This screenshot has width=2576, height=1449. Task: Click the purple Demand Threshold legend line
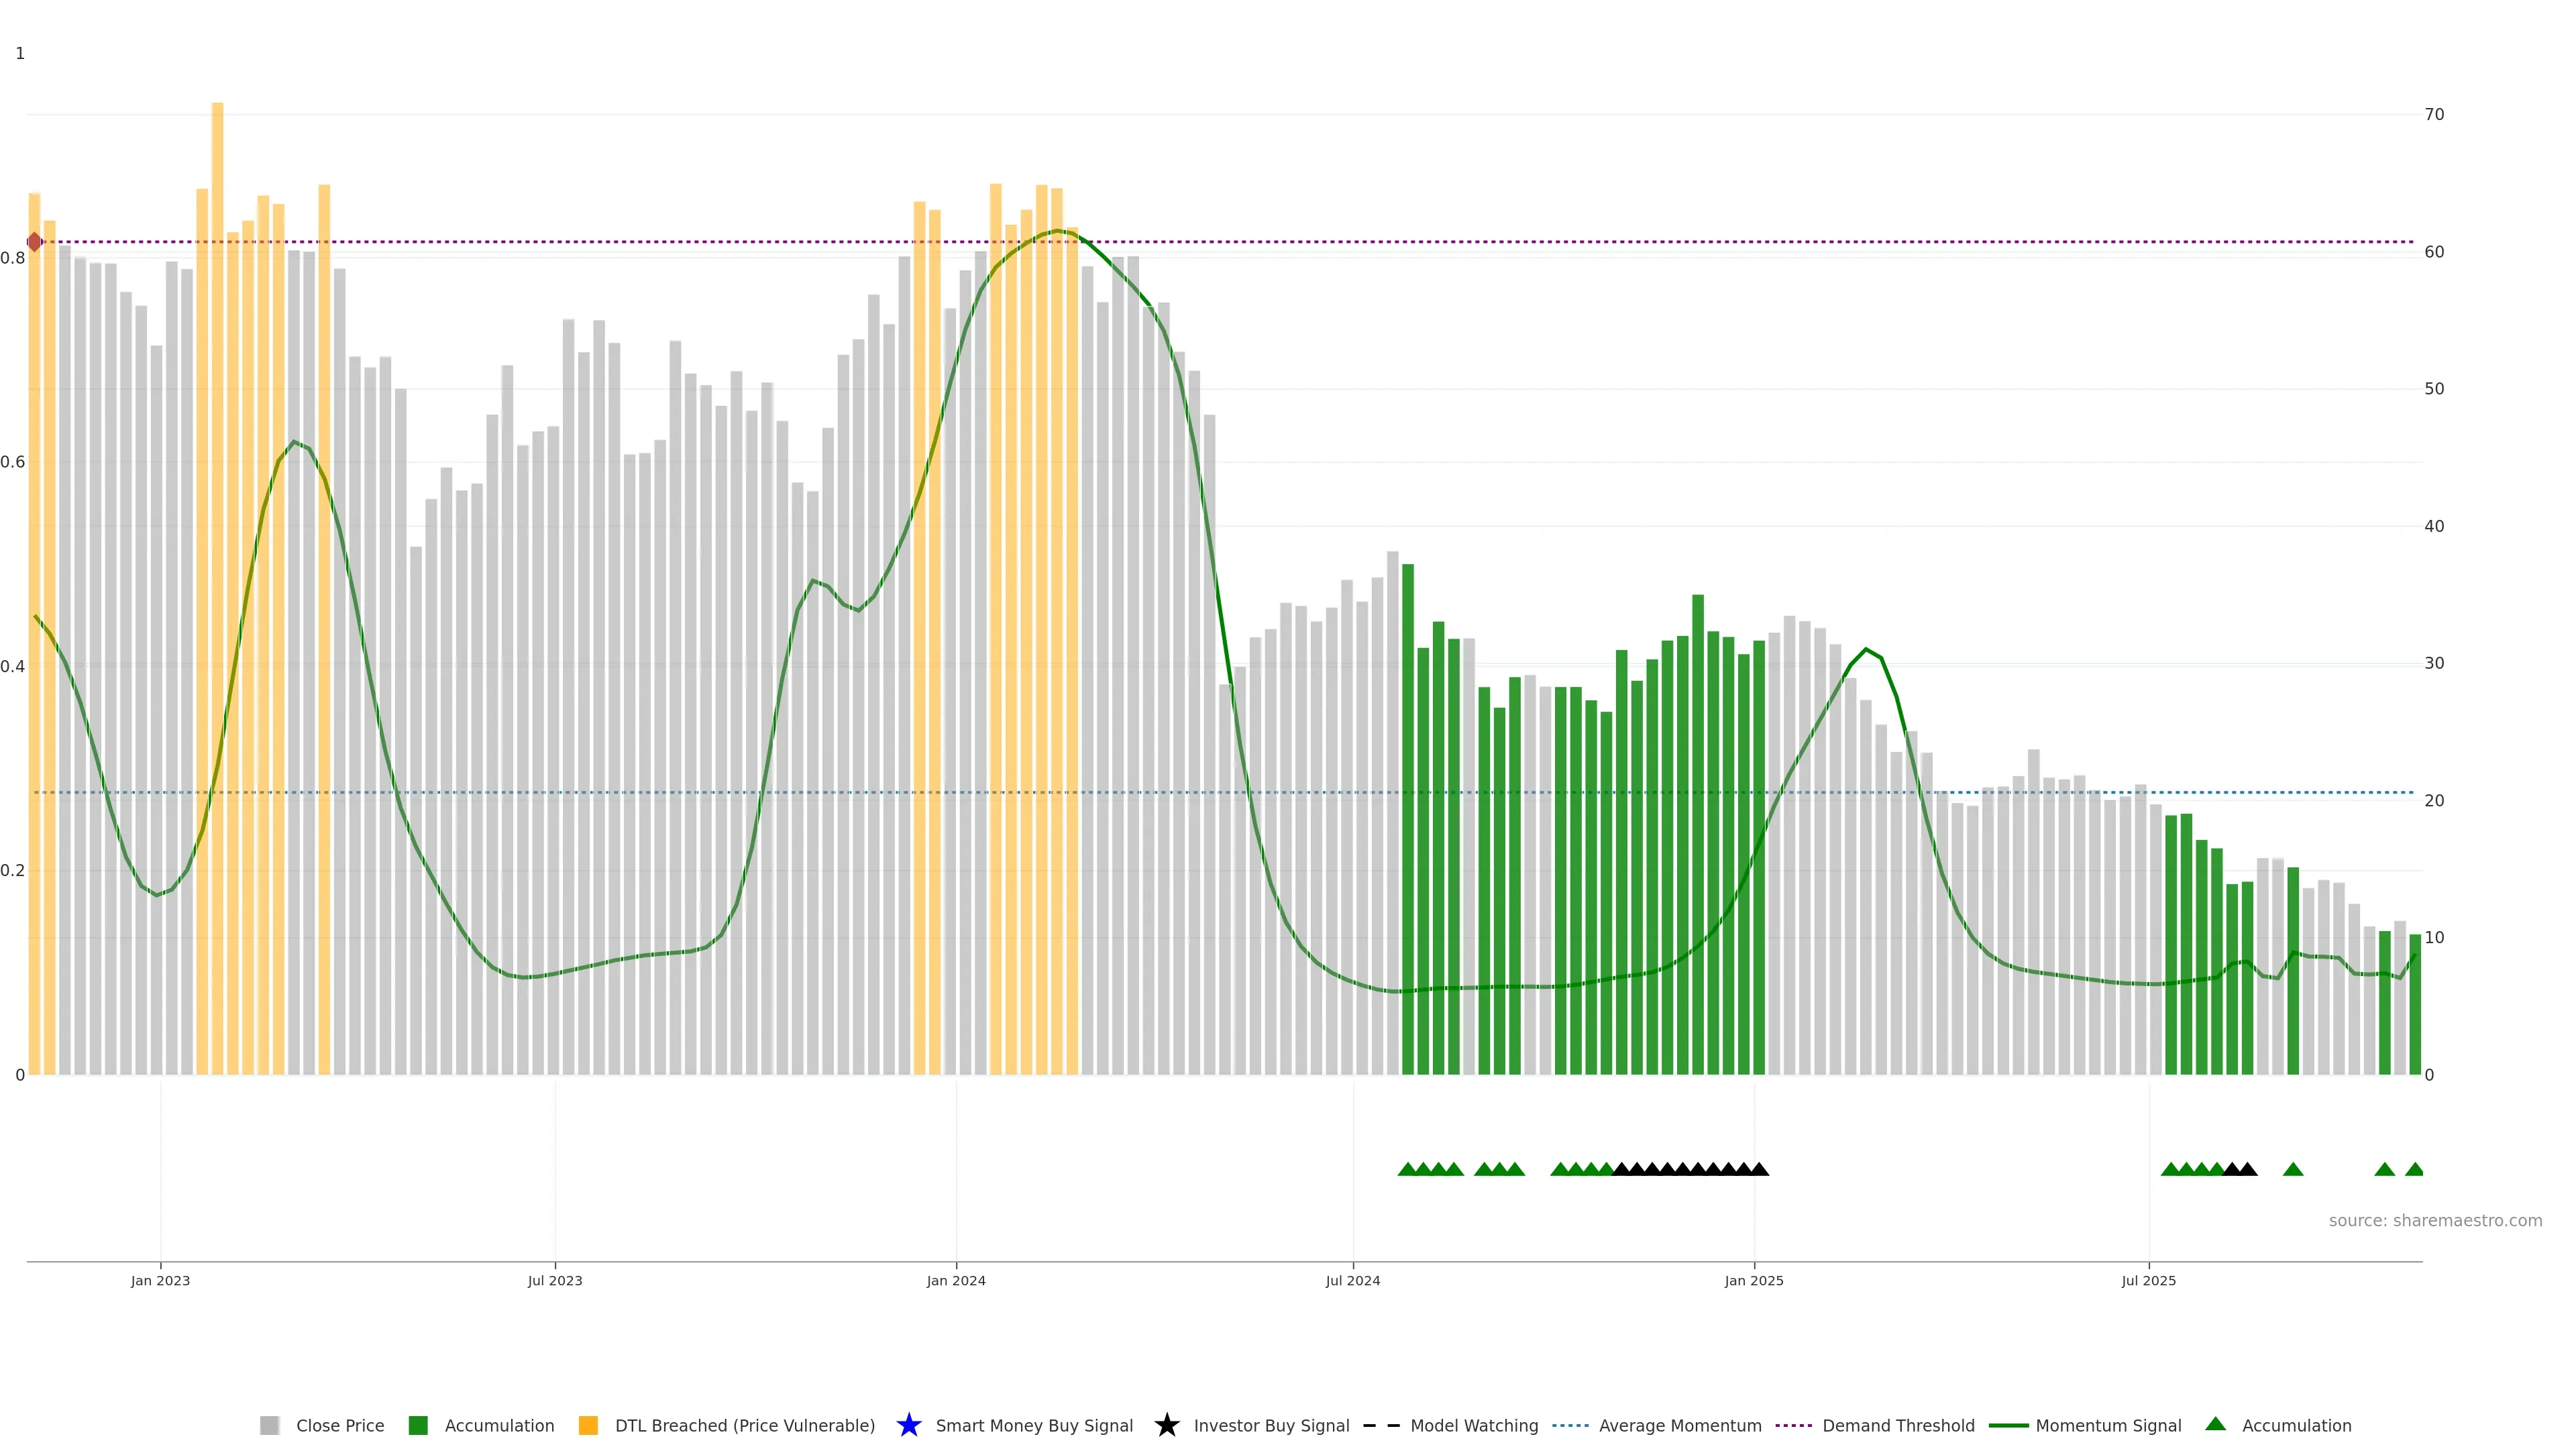1794,1425
